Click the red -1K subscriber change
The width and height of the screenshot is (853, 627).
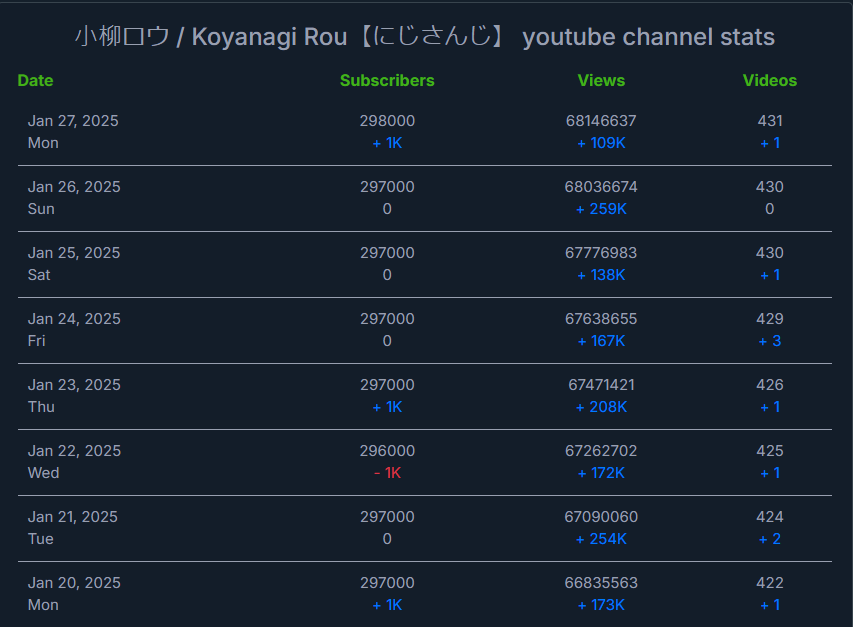click(387, 473)
